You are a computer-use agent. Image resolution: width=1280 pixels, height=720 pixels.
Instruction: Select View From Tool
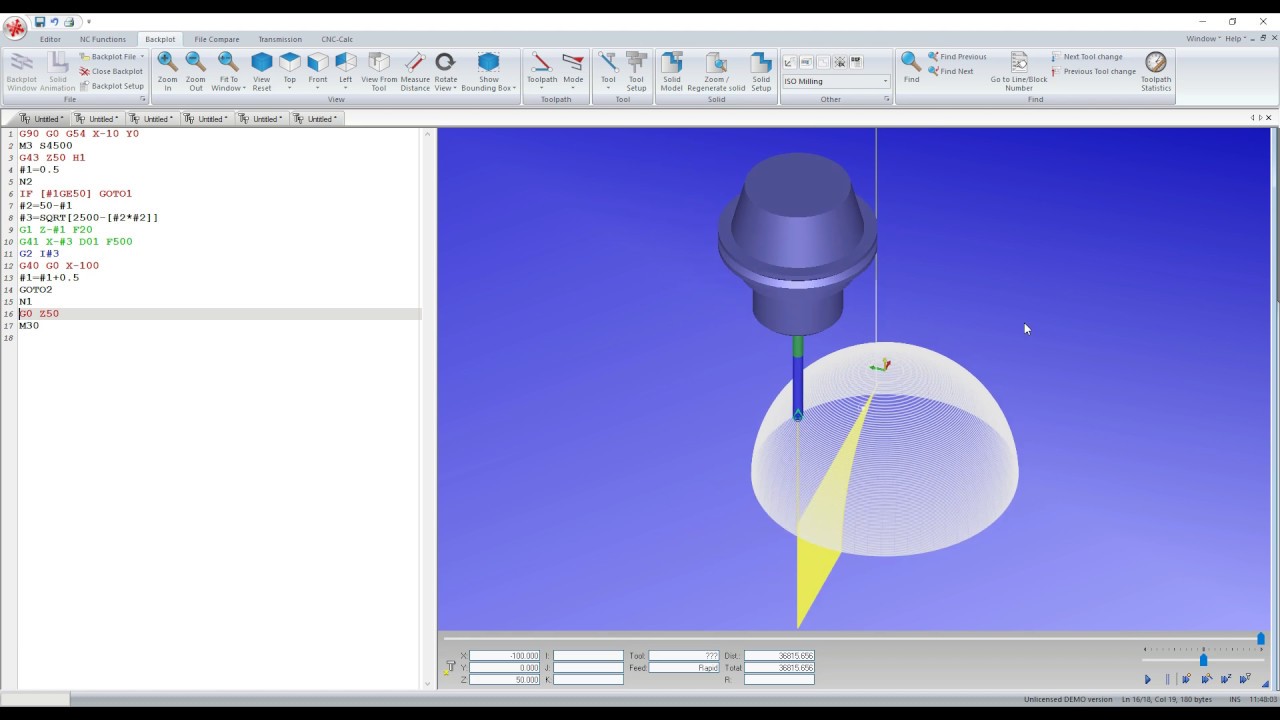pos(379,71)
